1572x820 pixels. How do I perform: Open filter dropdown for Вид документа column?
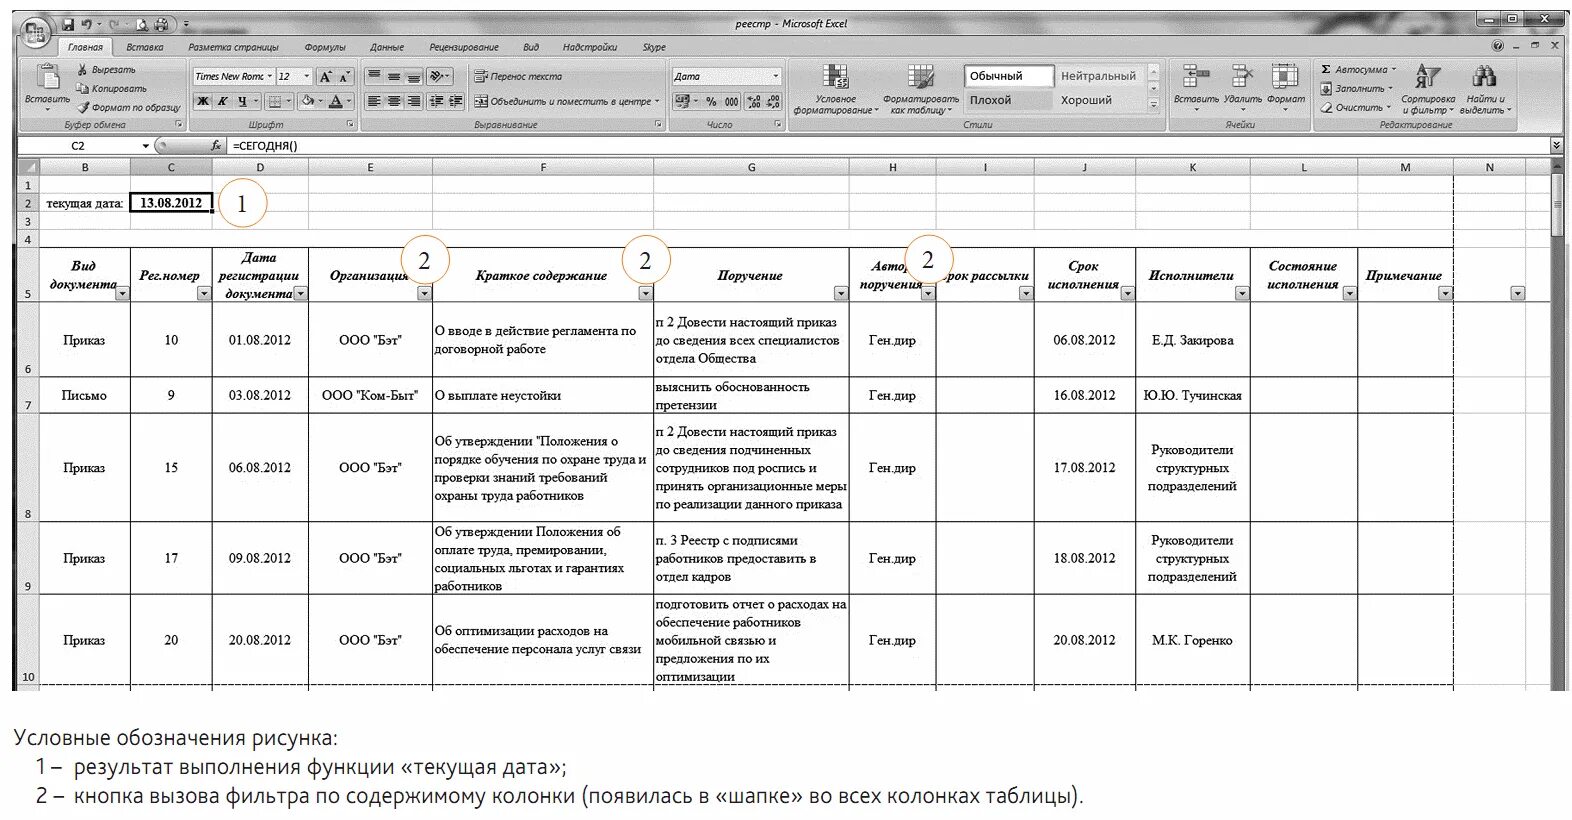[x=122, y=293]
